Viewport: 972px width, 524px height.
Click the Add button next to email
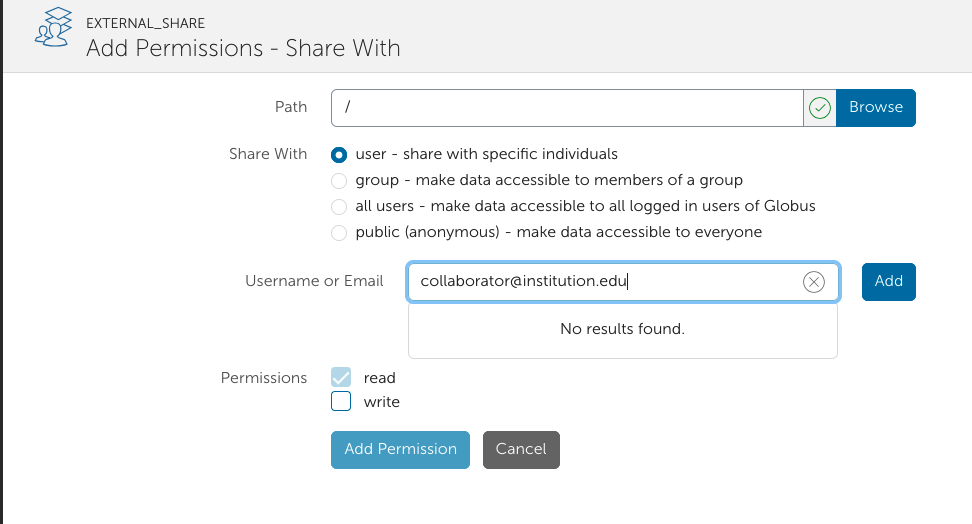(x=888, y=282)
